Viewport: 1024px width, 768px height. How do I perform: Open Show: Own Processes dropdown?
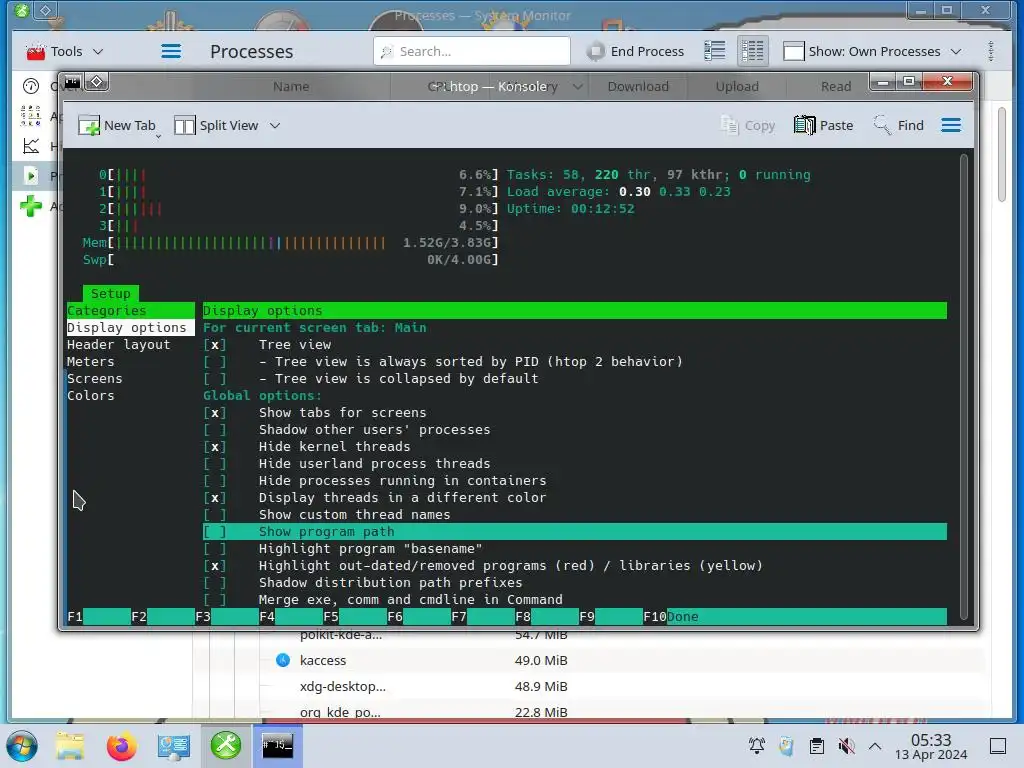click(x=872, y=51)
